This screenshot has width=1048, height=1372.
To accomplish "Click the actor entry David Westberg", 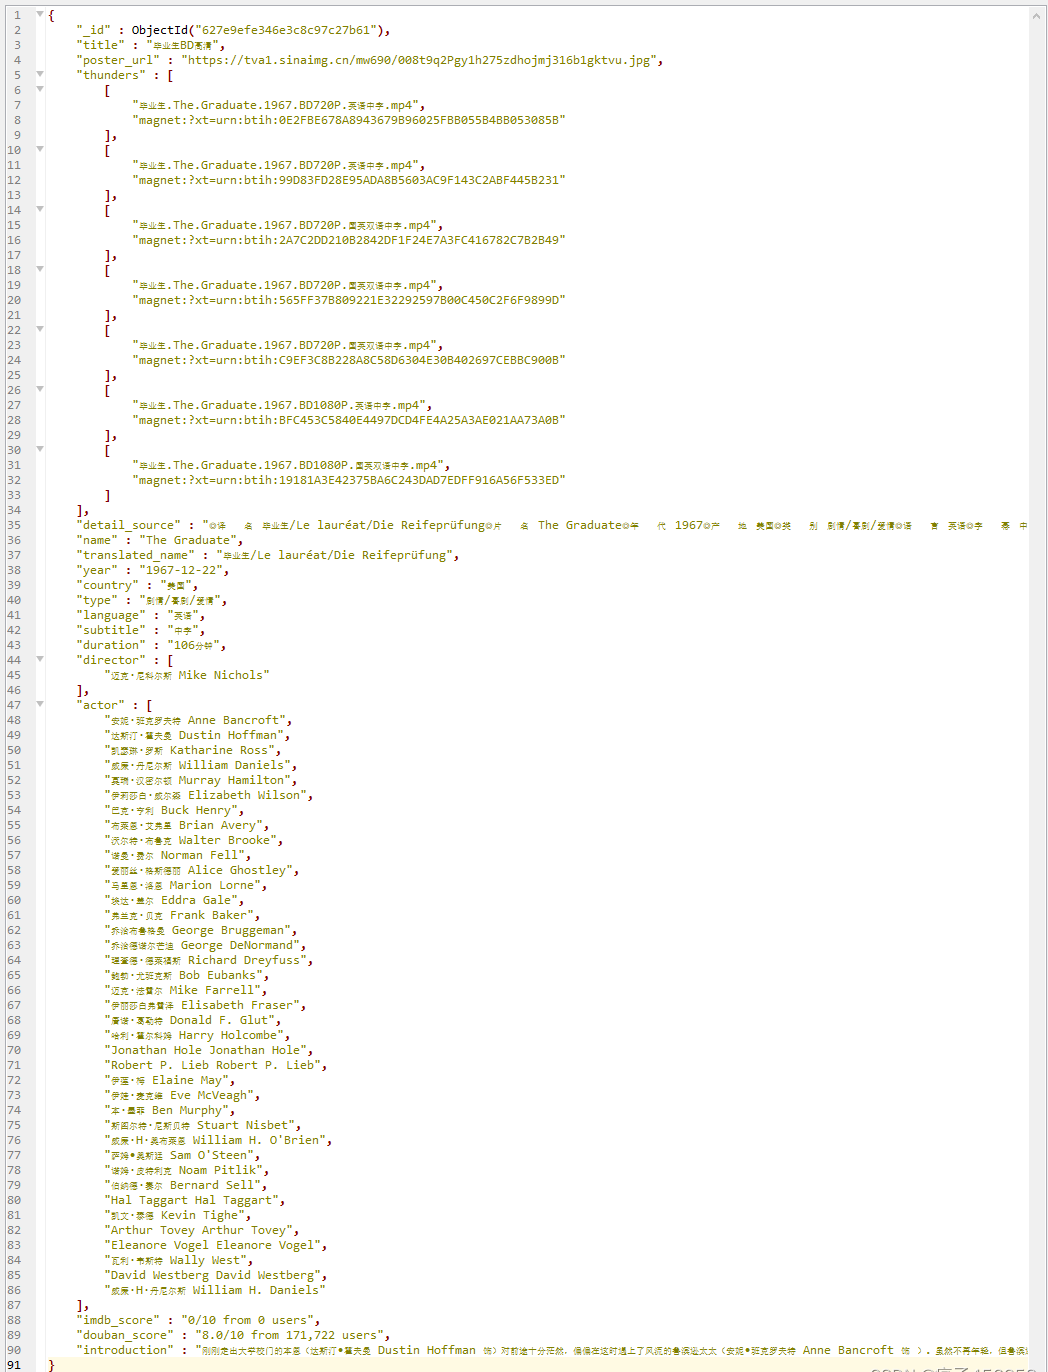I will click(213, 1275).
